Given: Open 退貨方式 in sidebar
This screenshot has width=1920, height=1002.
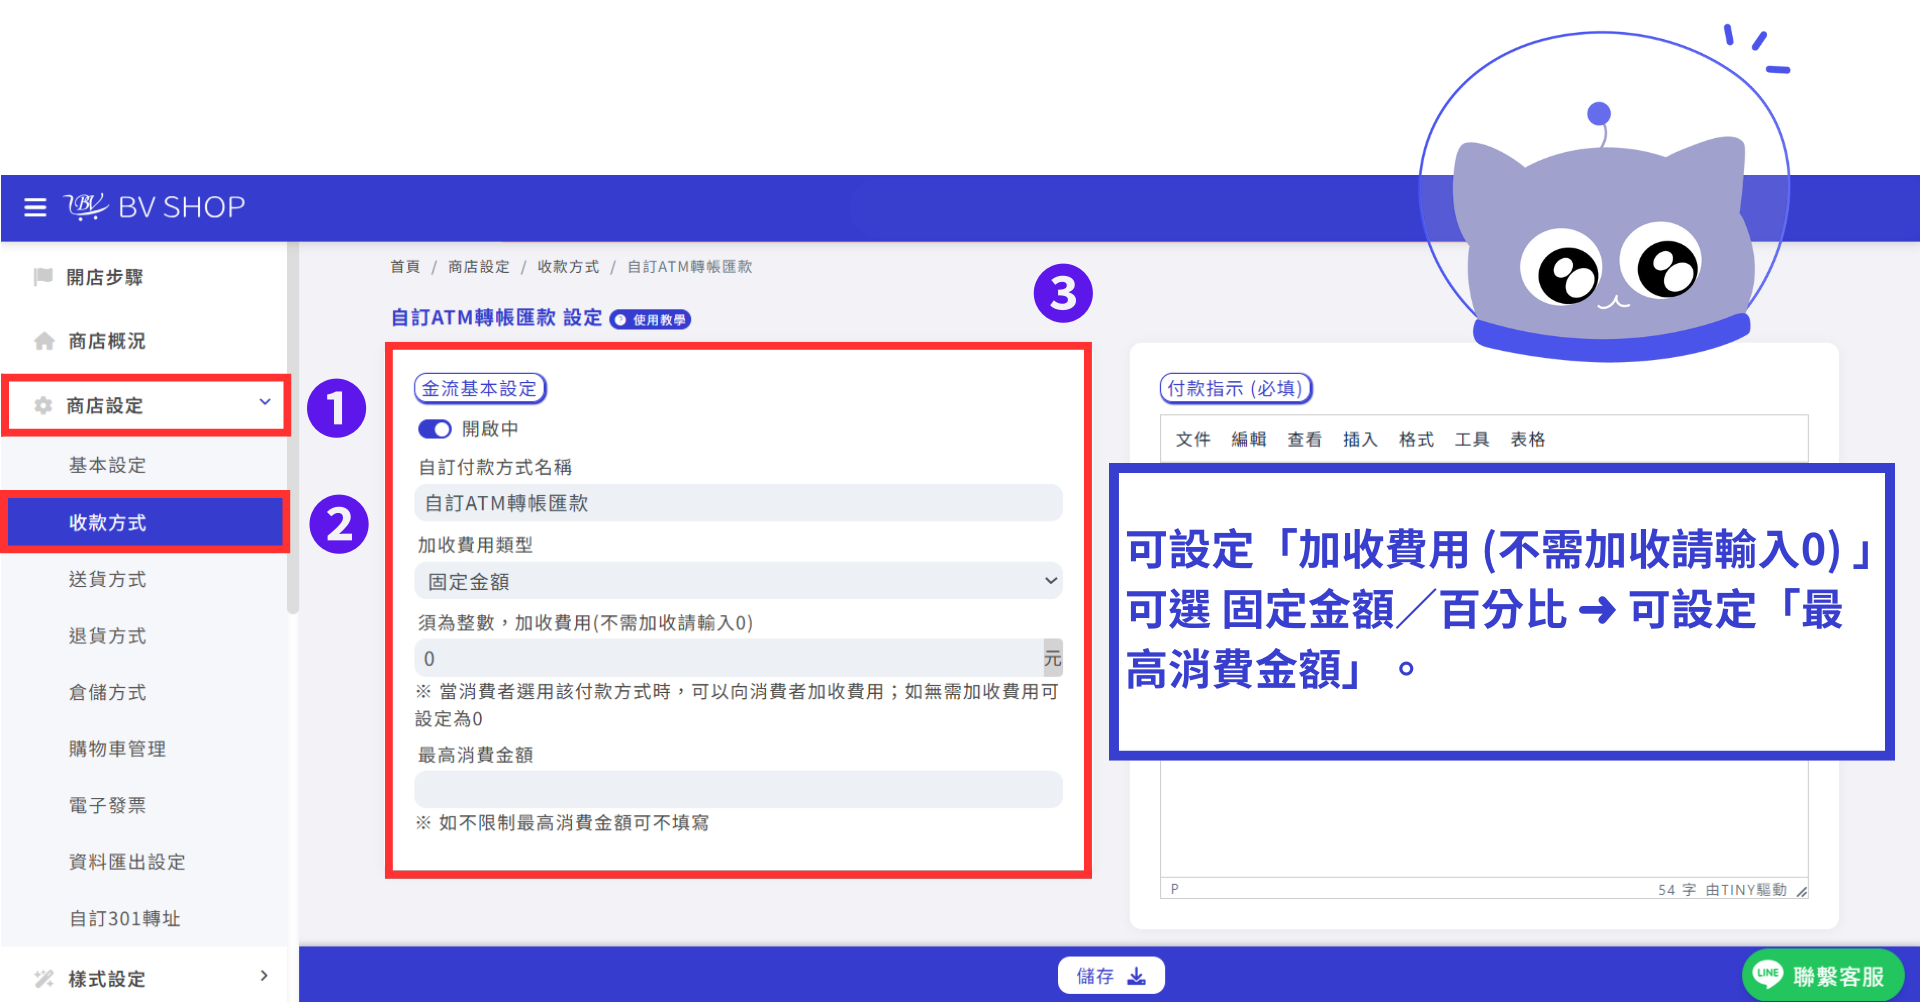Looking at the screenshot, I should click(x=107, y=636).
